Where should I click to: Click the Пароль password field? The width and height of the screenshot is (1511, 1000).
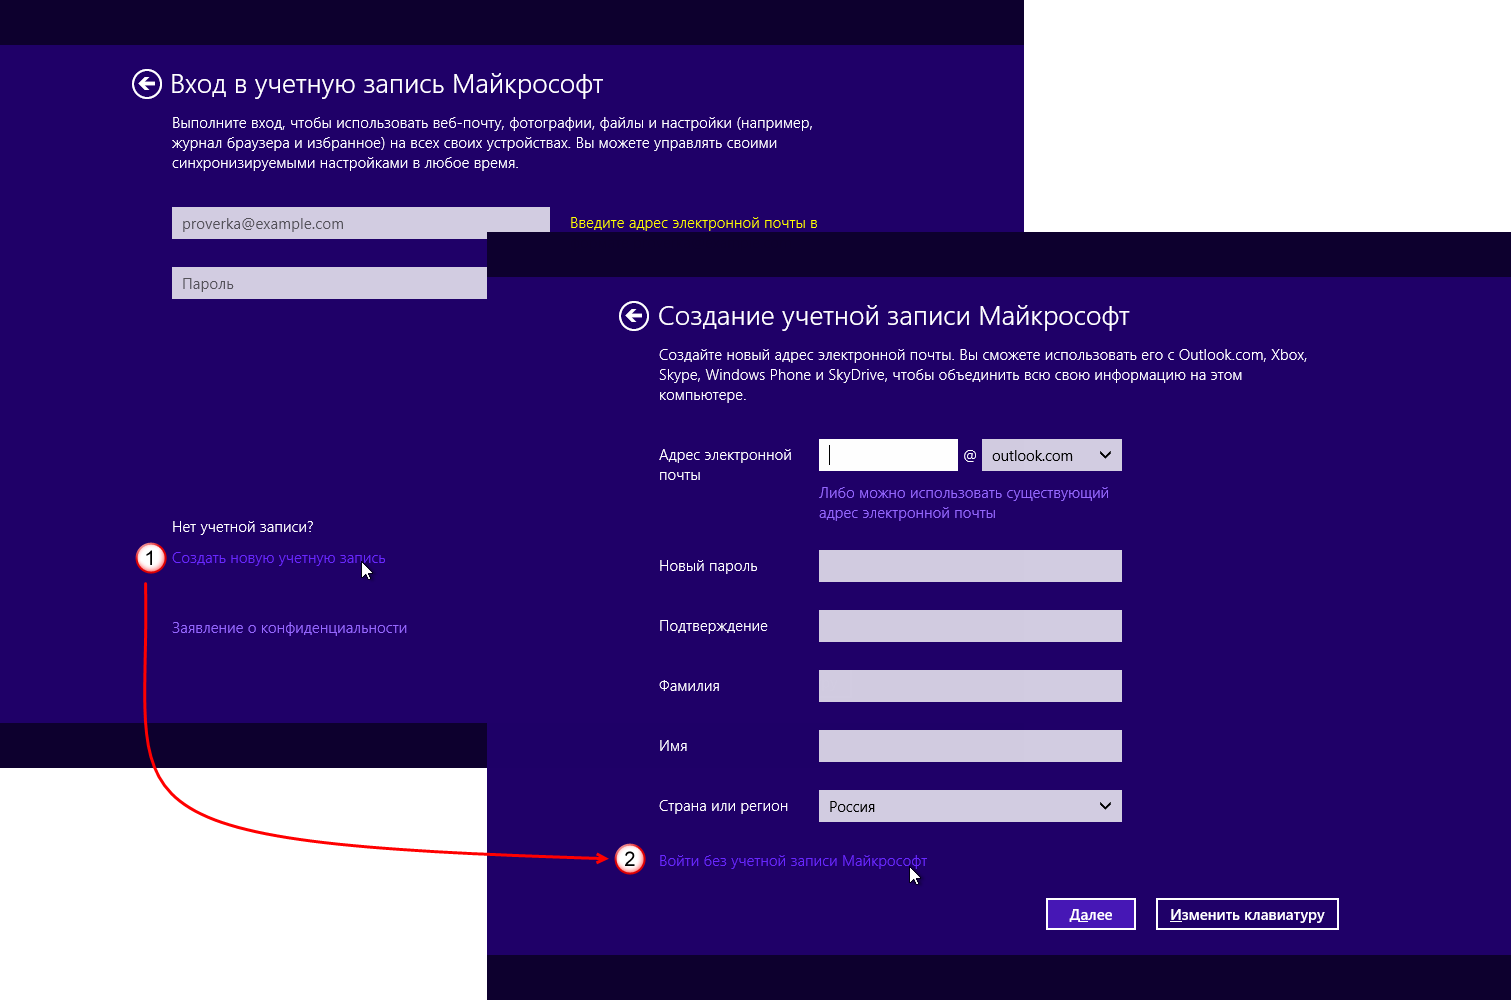point(330,283)
